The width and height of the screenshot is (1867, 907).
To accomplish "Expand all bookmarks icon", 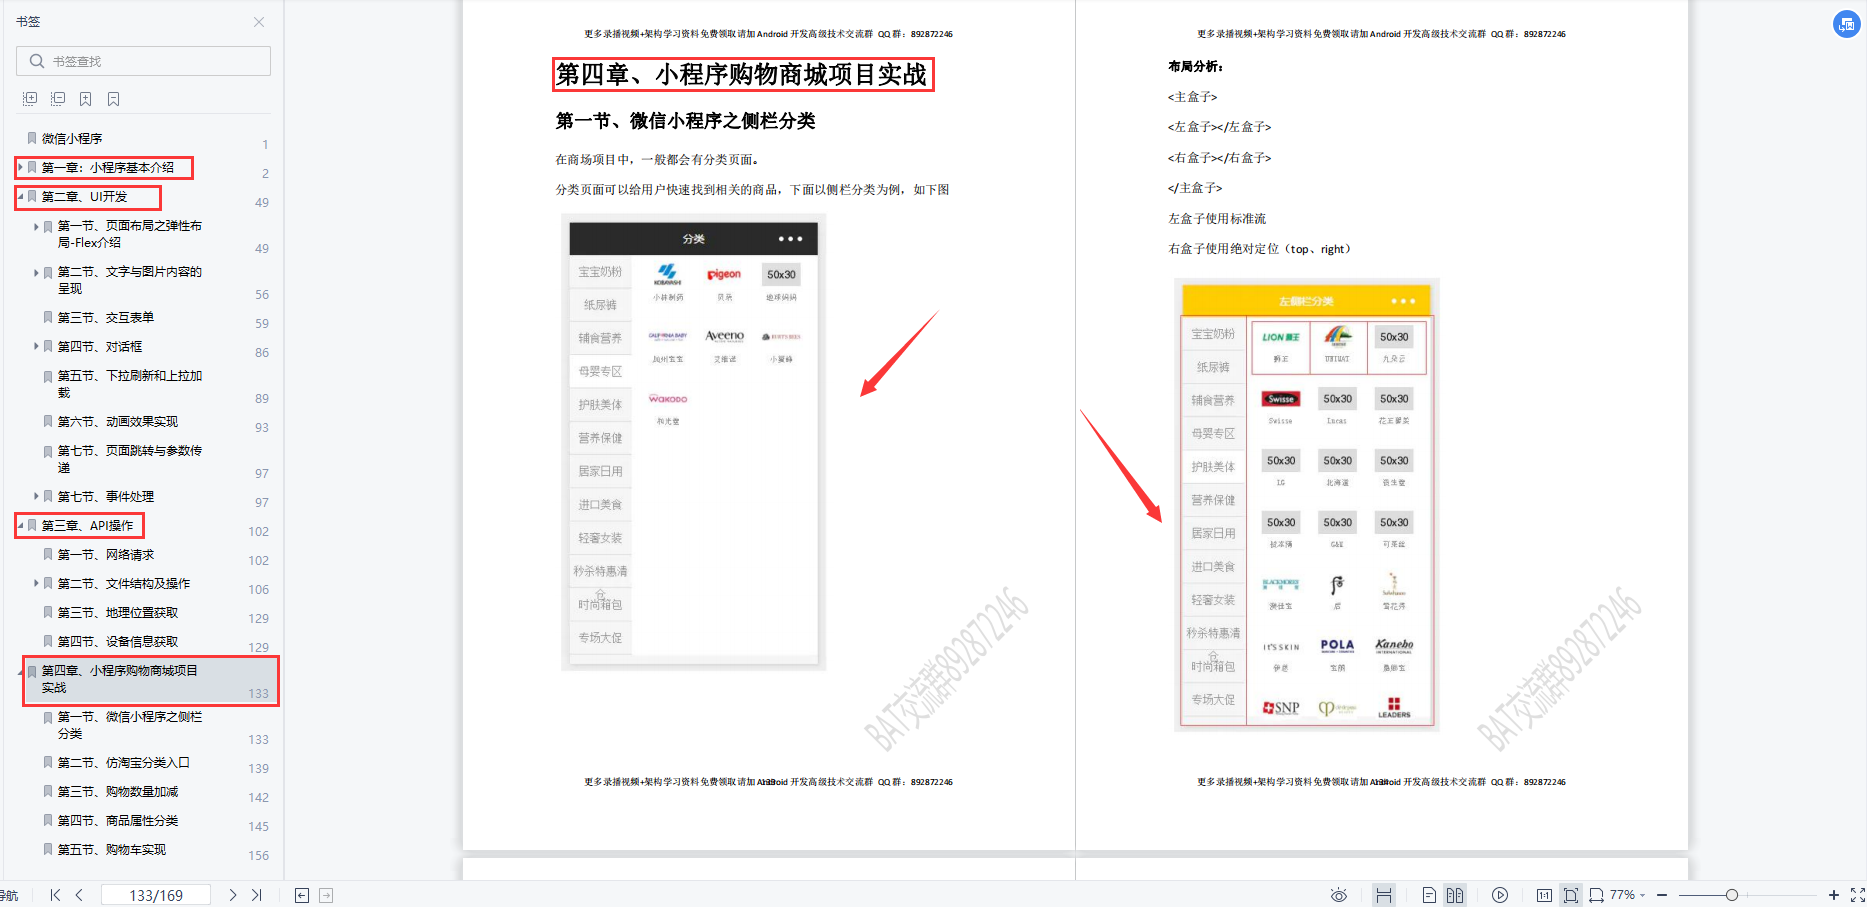I will (x=30, y=99).
